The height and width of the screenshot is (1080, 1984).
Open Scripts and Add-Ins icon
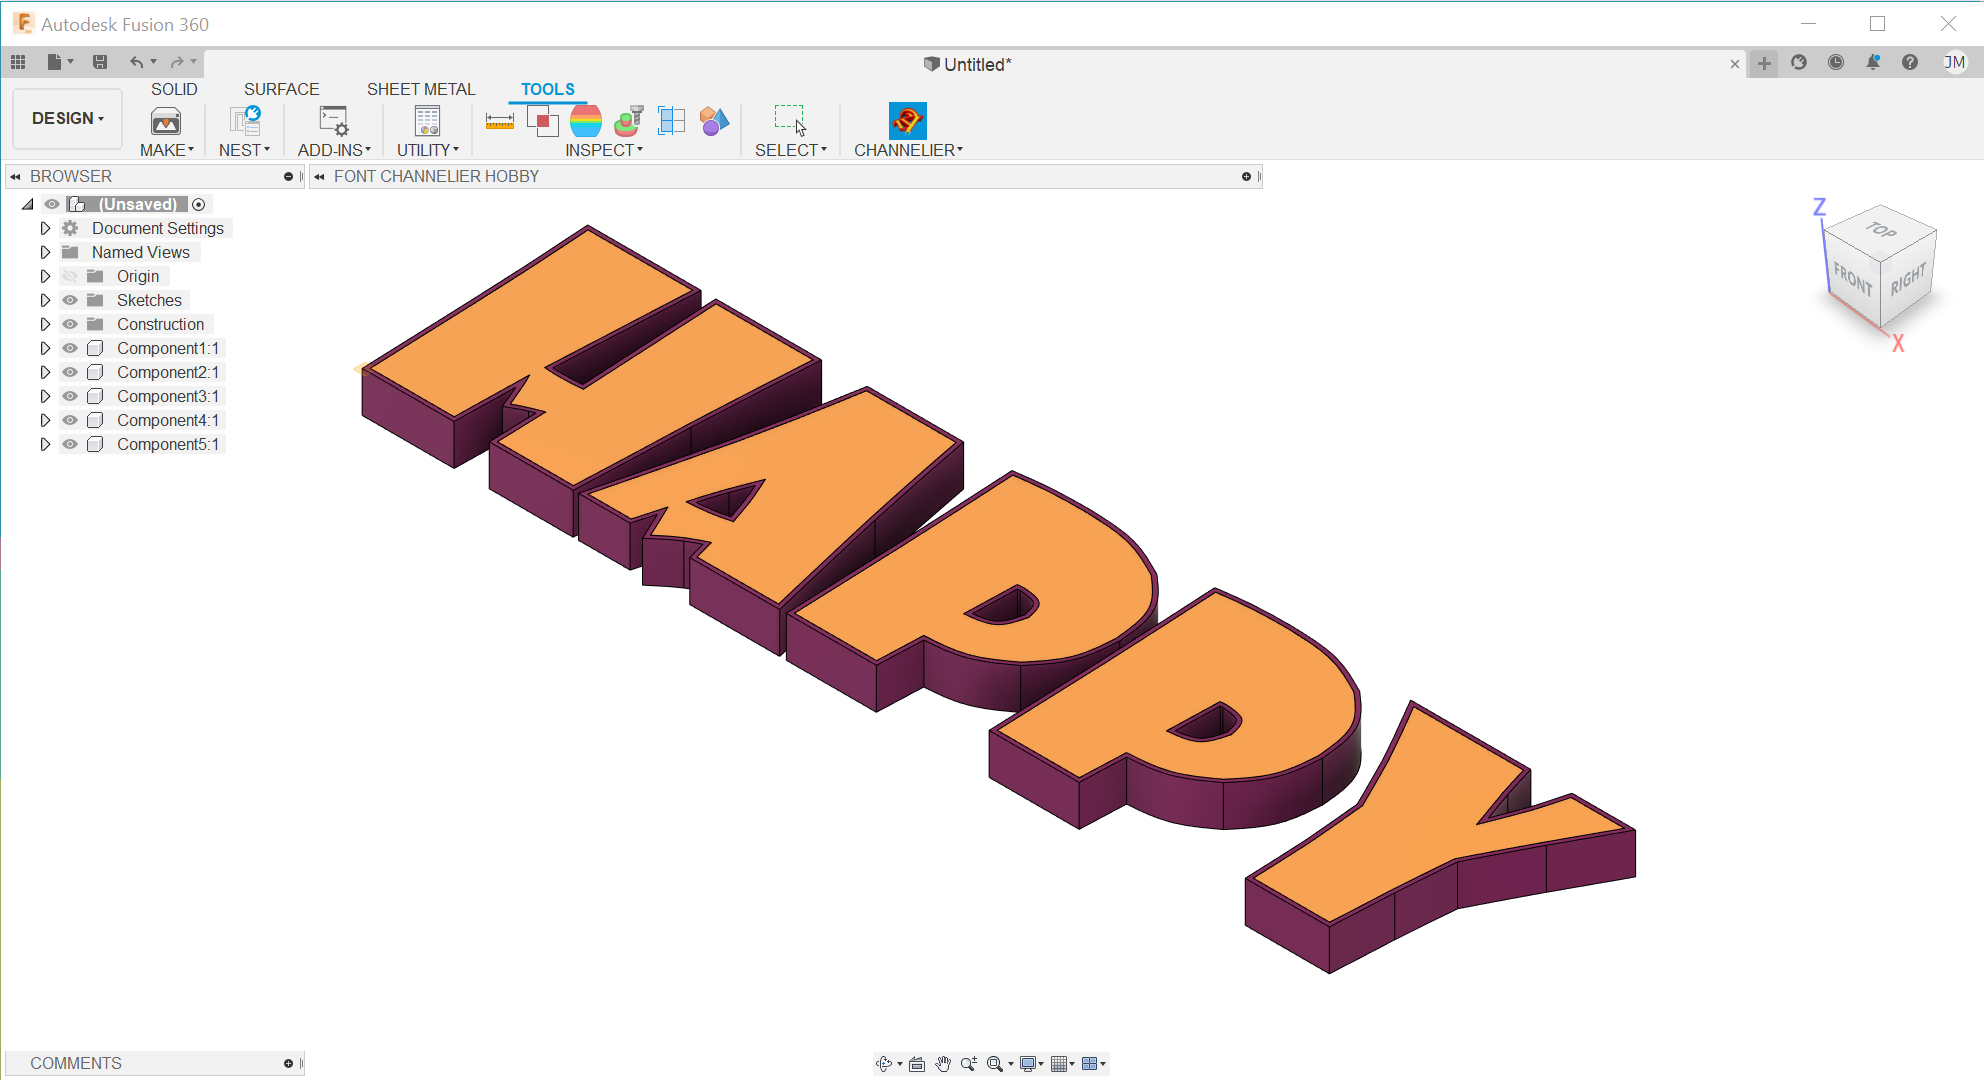[333, 121]
